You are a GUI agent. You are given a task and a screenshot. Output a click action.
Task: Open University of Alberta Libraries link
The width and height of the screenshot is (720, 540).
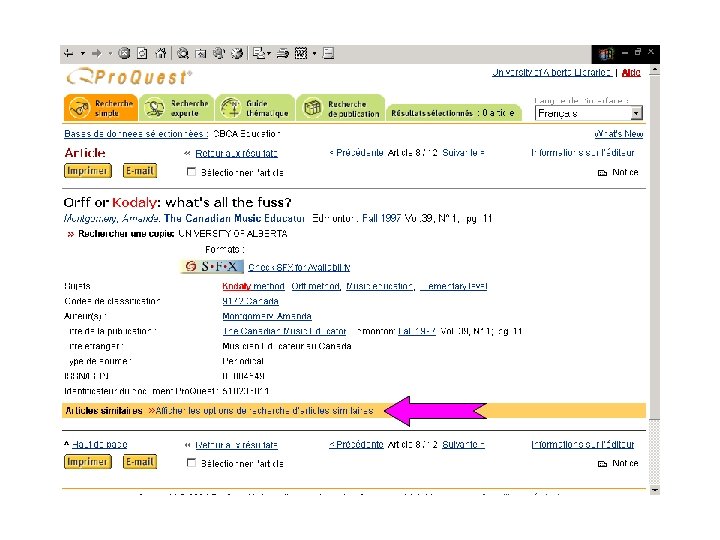(552, 73)
